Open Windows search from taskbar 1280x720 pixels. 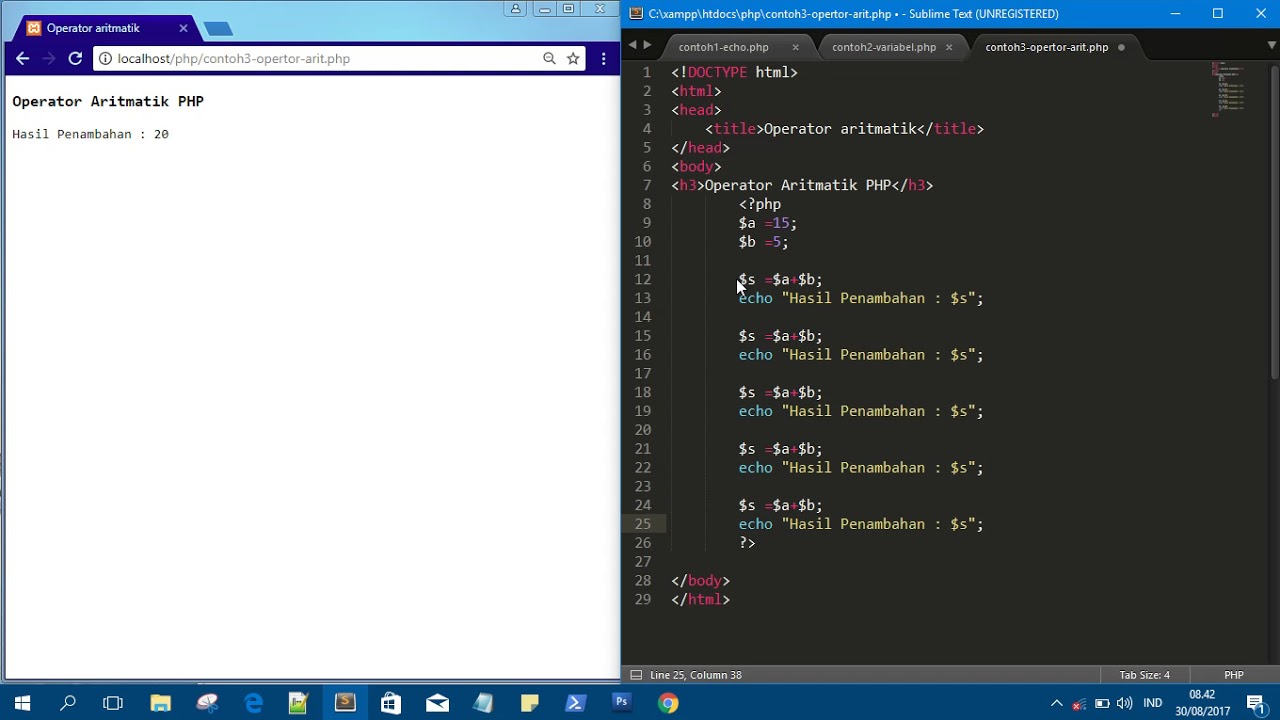click(68, 703)
